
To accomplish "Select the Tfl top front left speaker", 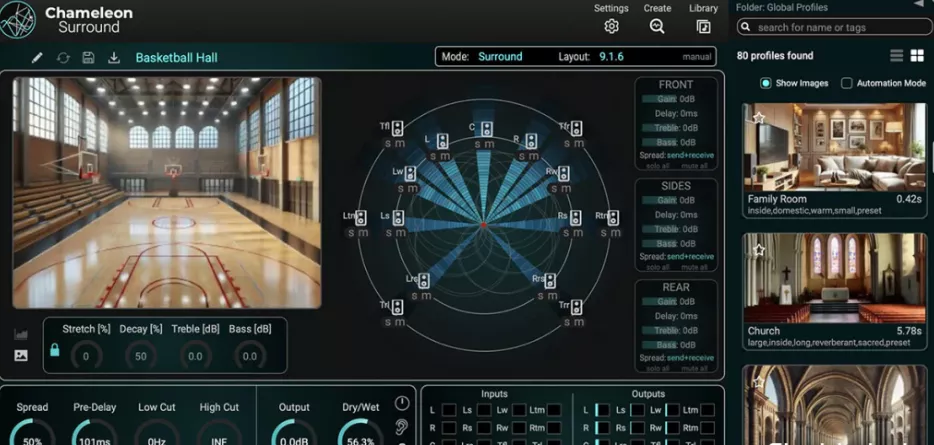I will coord(397,127).
